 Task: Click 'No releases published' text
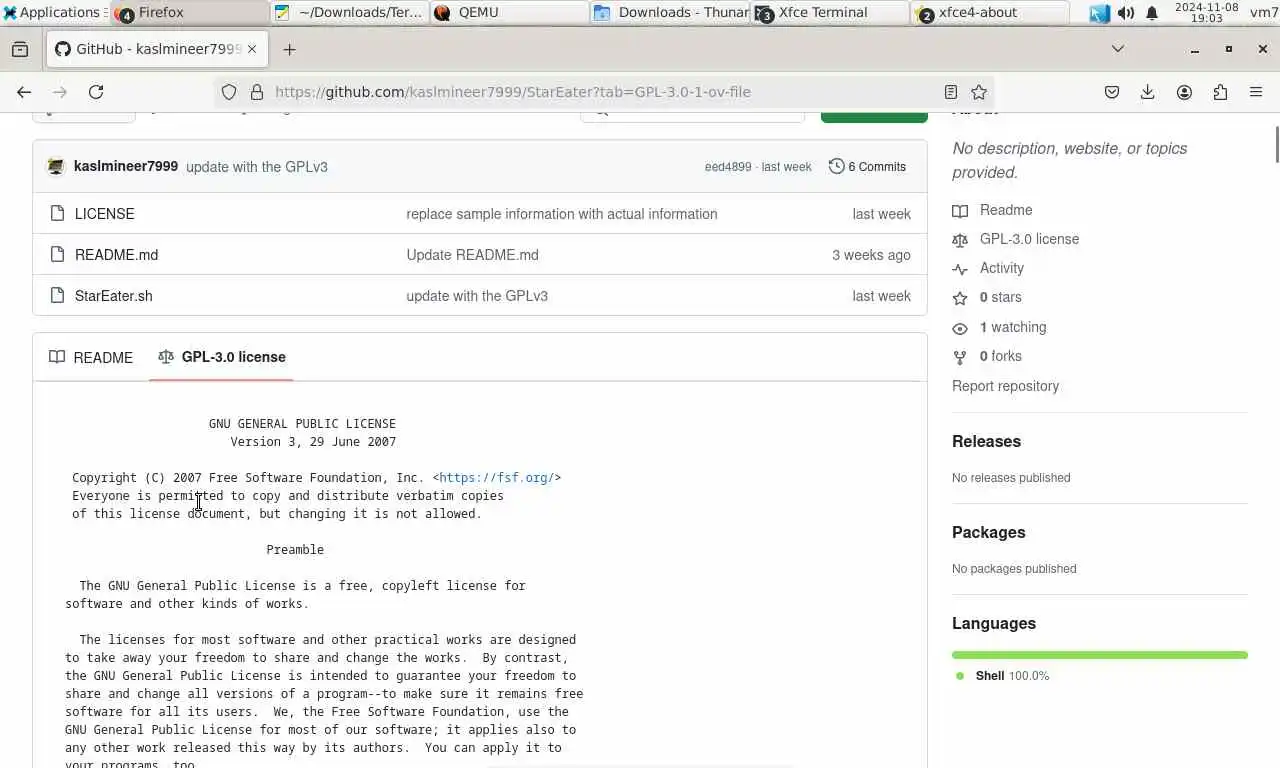pos(1011,478)
